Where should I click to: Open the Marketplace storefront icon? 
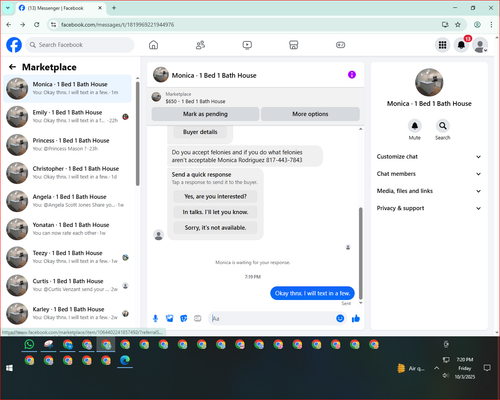[x=294, y=45]
